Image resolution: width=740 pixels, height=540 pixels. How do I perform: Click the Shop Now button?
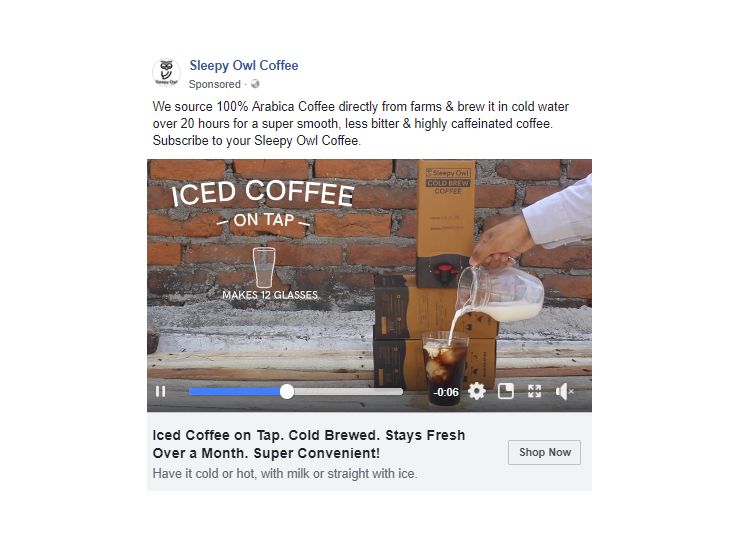[x=544, y=452]
